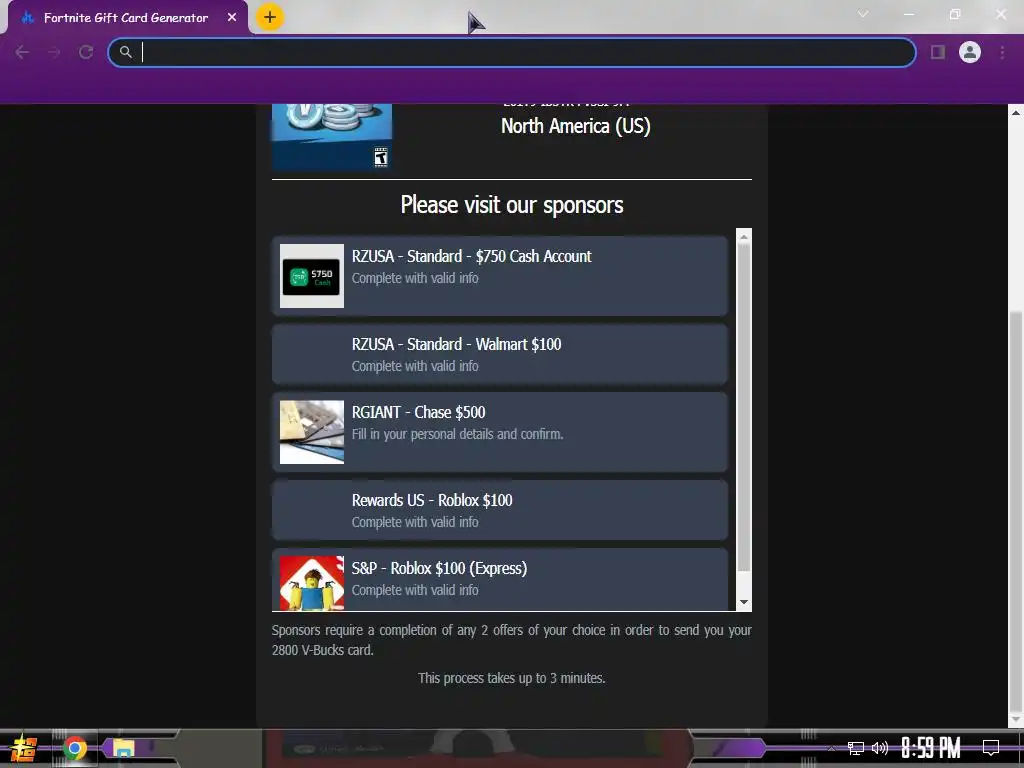Open a new browser tab with plus button
Screen dimensions: 1024x768
click(270, 17)
